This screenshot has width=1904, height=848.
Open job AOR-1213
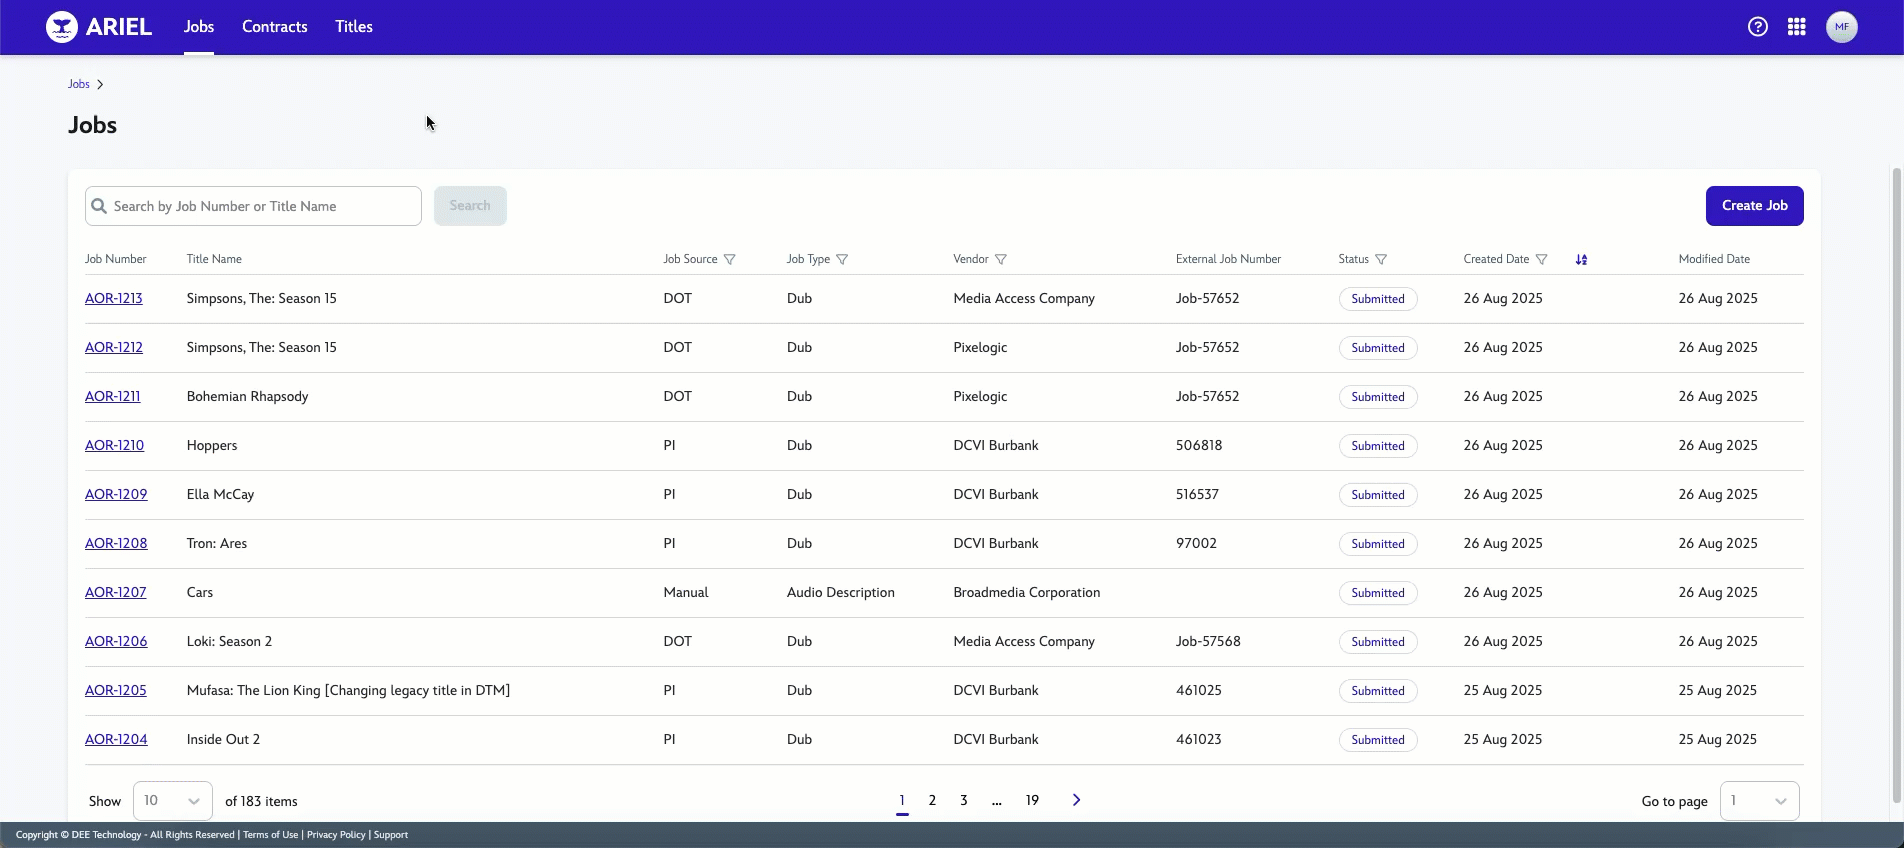[114, 299]
